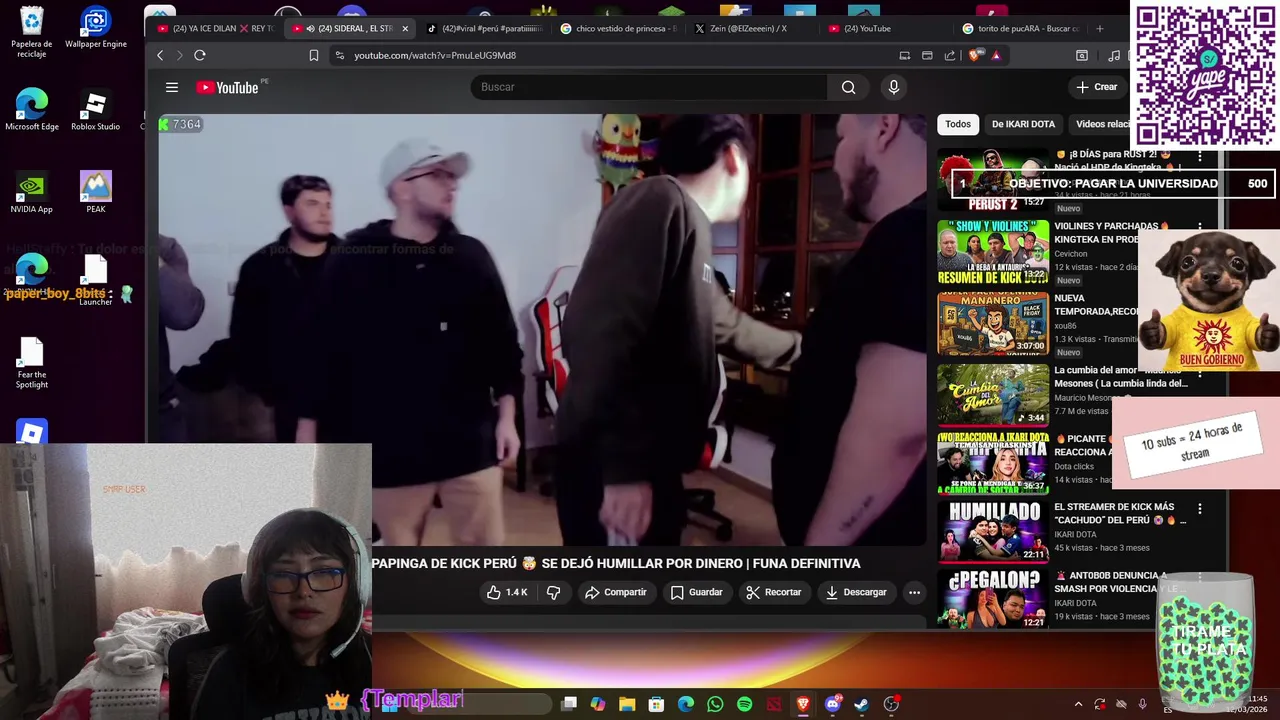1280x720 pixels.
Task: Open more actions menu below video
Action: pyautogui.click(x=914, y=592)
